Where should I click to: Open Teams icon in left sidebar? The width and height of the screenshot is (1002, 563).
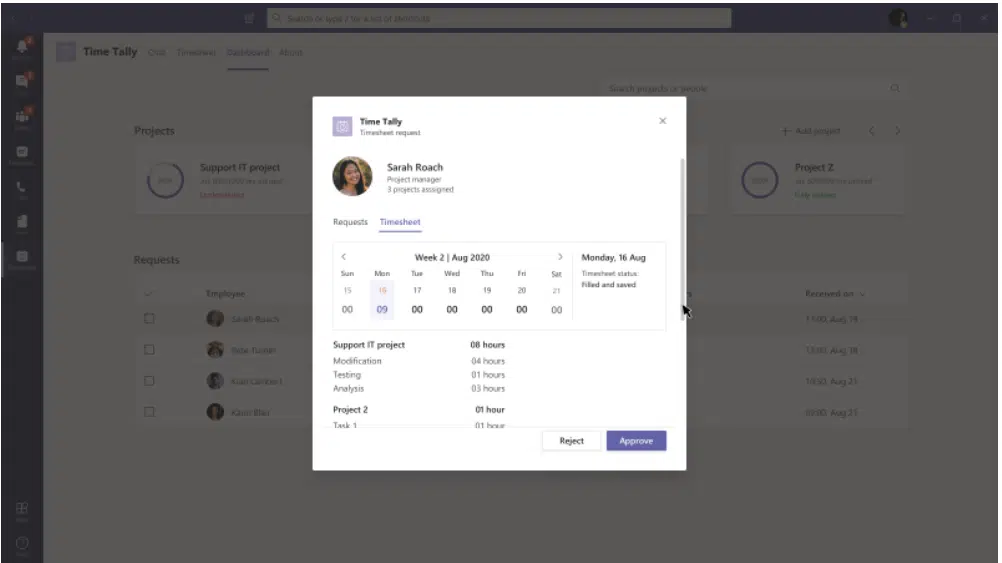click(x=22, y=116)
